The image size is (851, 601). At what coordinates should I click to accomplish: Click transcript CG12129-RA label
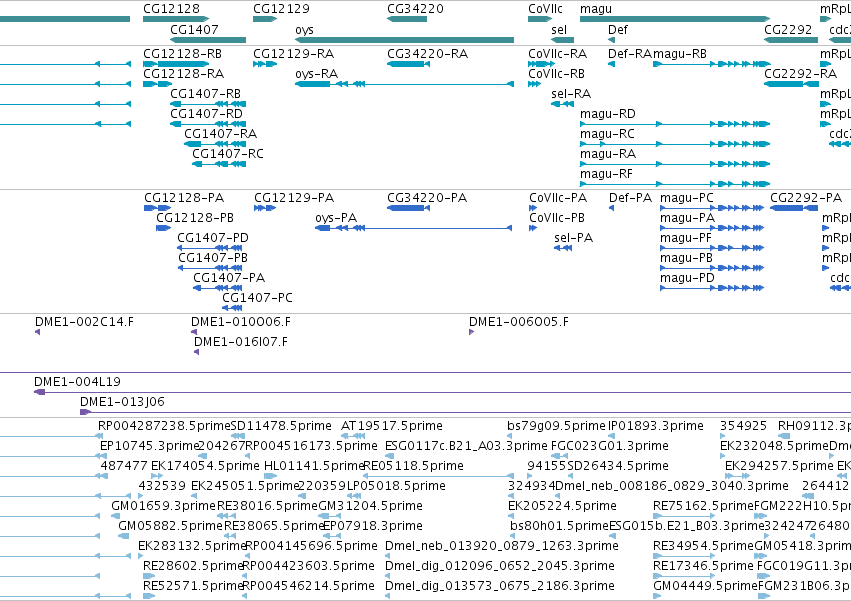click(294, 54)
